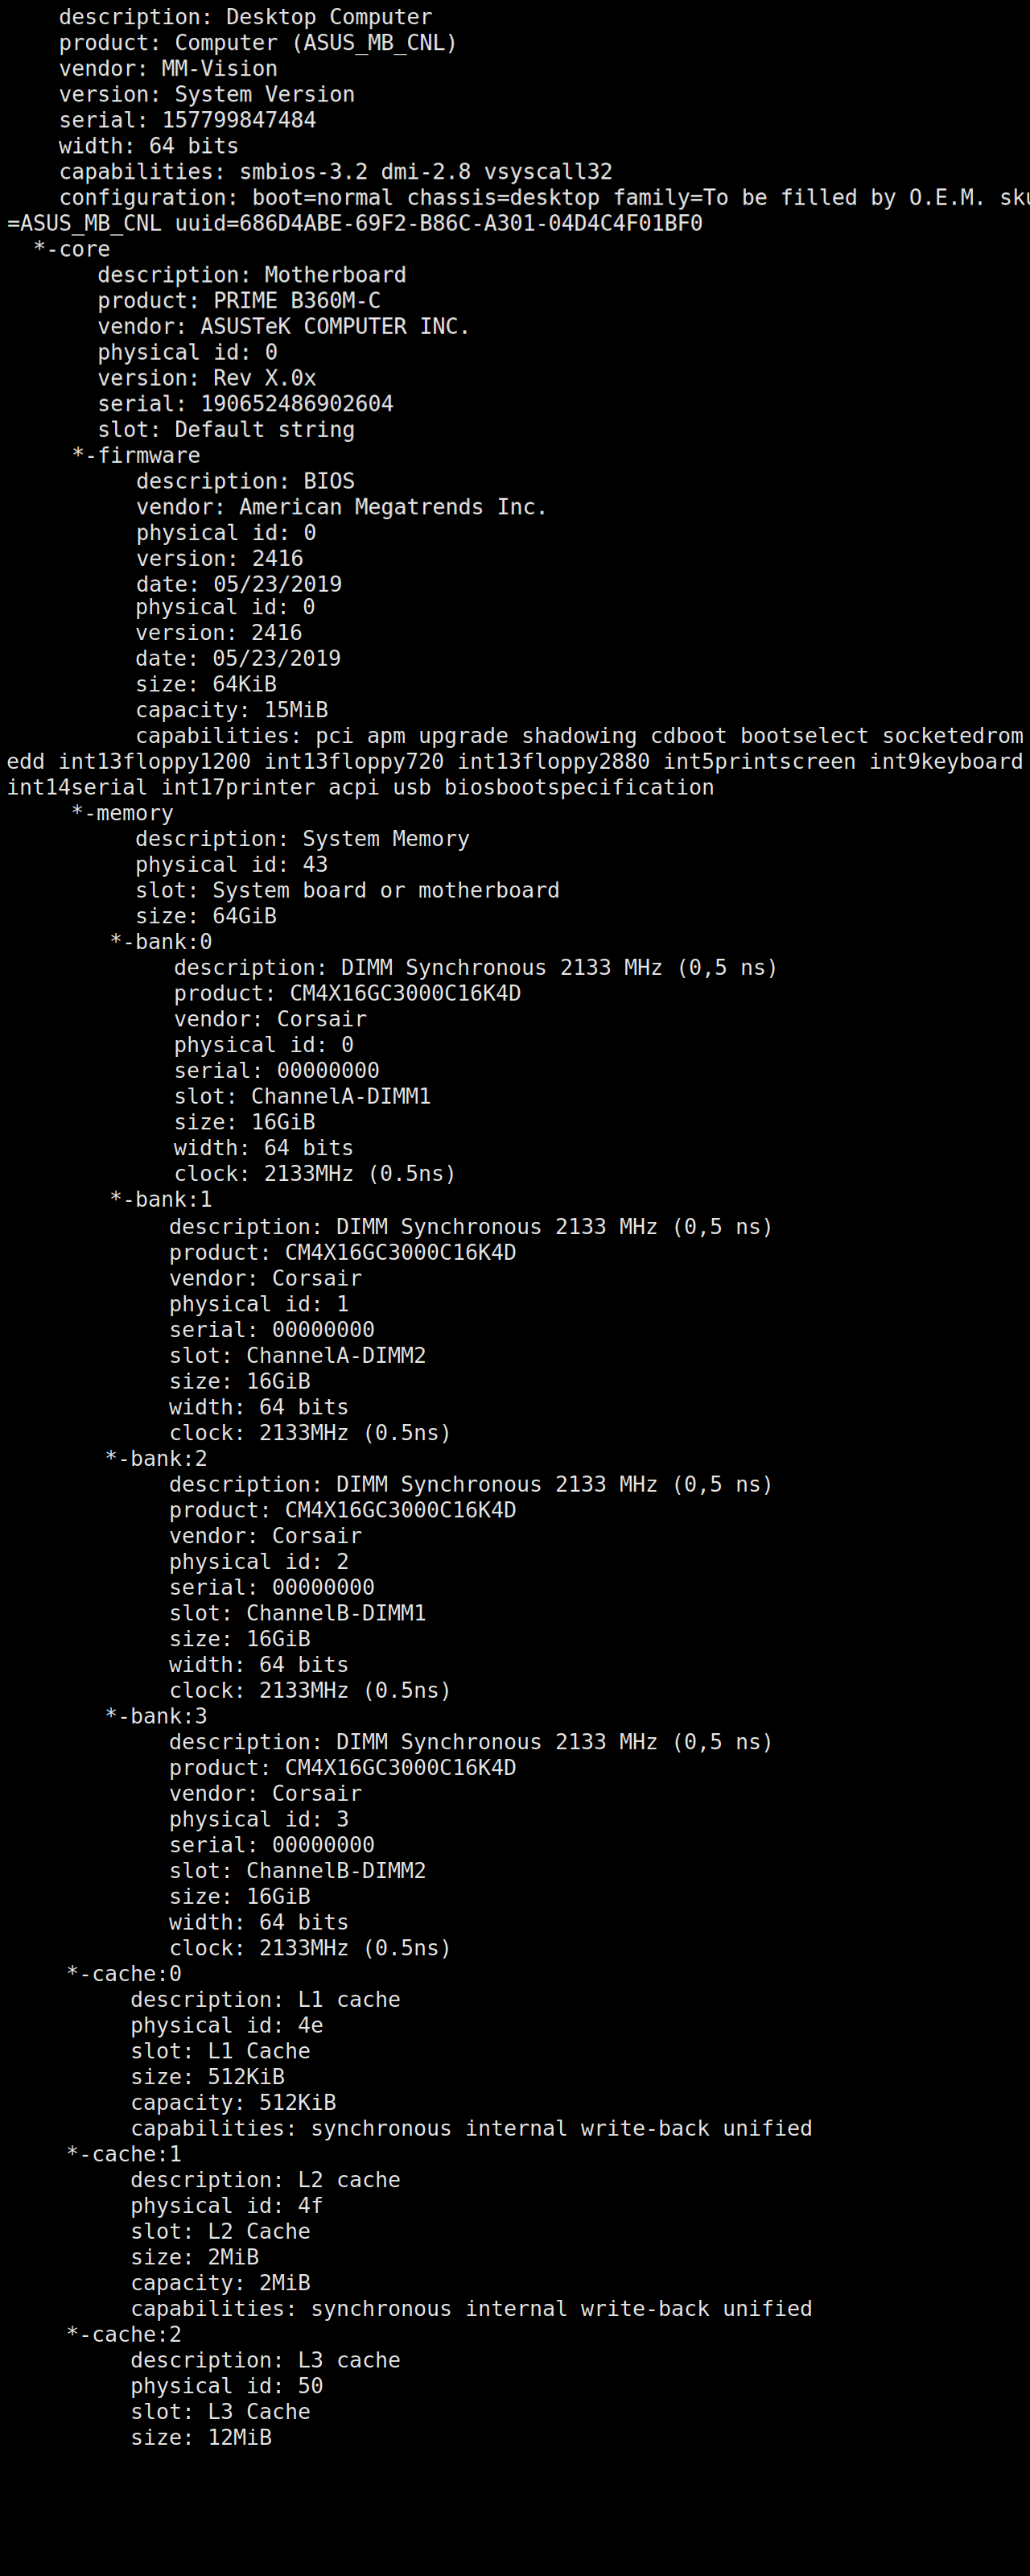The width and height of the screenshot is (1030, 2576).
Task: Click the *-cache:2 heading
Action: [124, 2334]
